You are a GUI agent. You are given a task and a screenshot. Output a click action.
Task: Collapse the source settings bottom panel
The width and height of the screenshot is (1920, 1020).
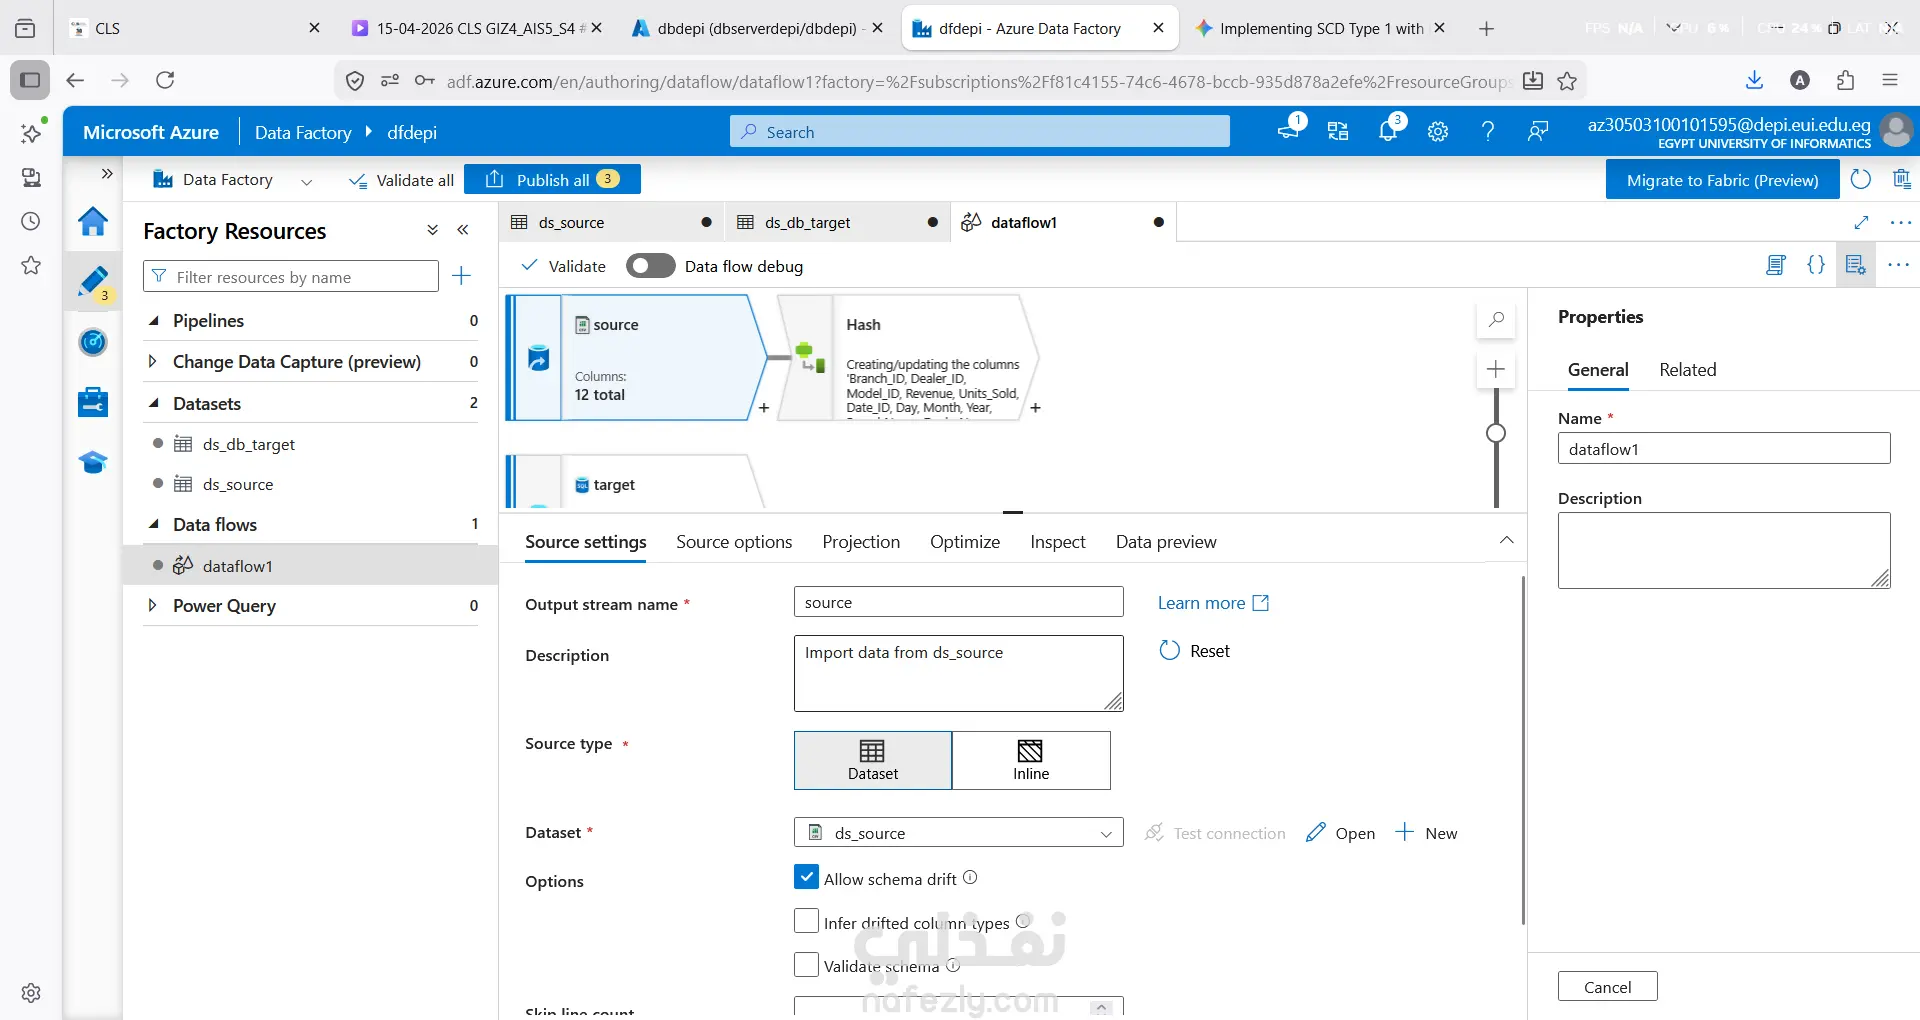[1506, 540]
